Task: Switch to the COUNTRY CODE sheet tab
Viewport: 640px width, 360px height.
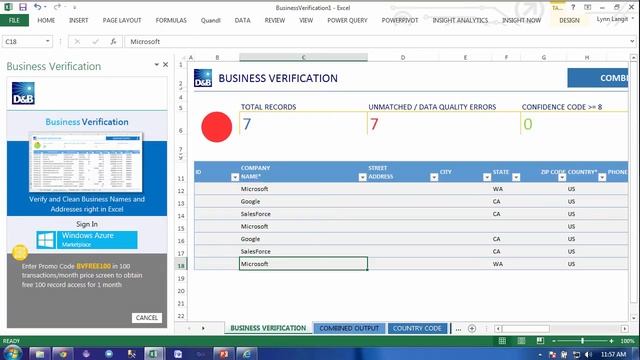Action: tap(417, 328)
